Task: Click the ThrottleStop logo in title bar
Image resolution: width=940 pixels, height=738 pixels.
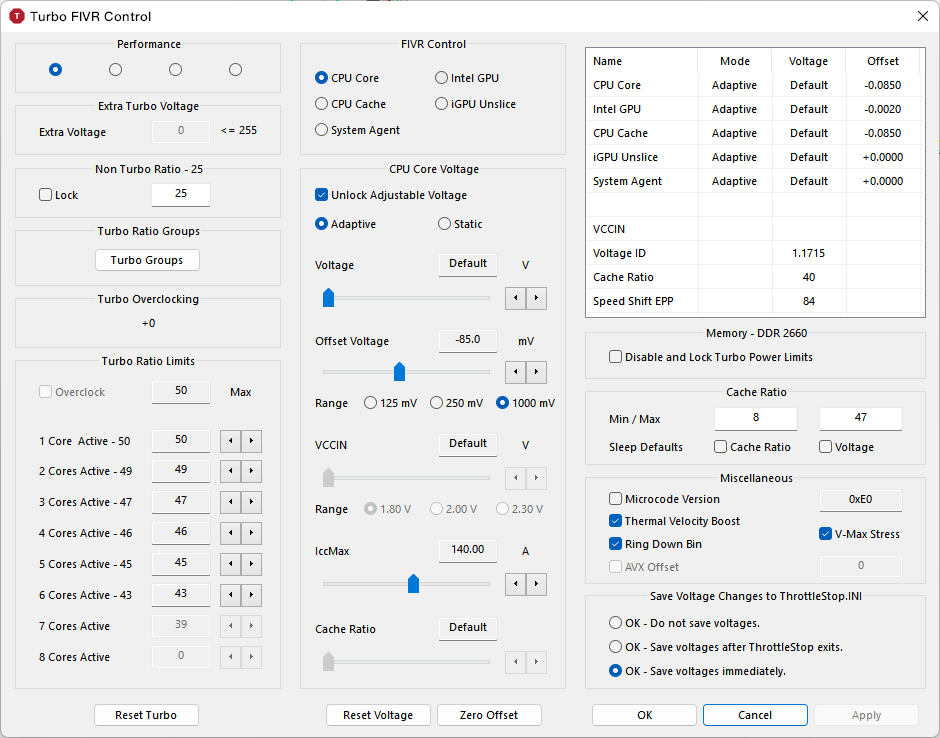Action: [17, 16]
